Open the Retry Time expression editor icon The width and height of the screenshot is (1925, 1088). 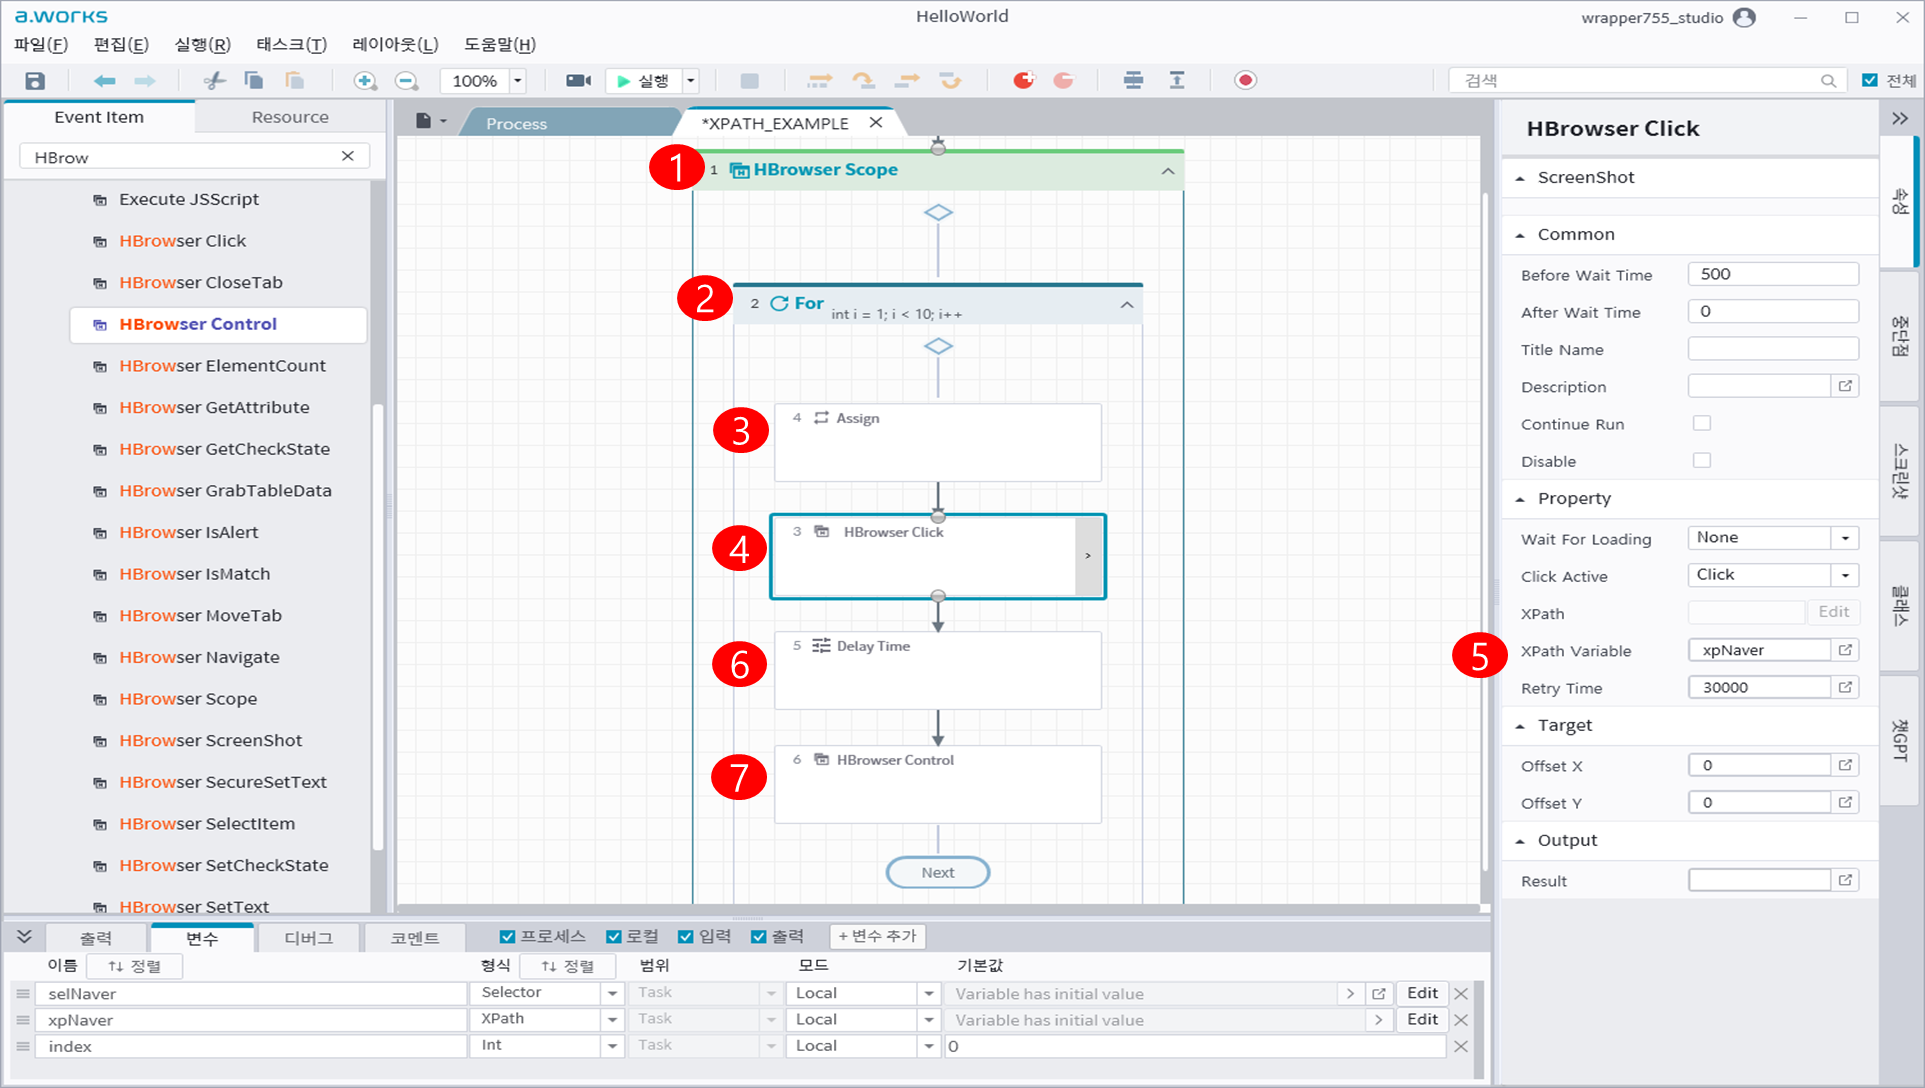coord(1845,687)
